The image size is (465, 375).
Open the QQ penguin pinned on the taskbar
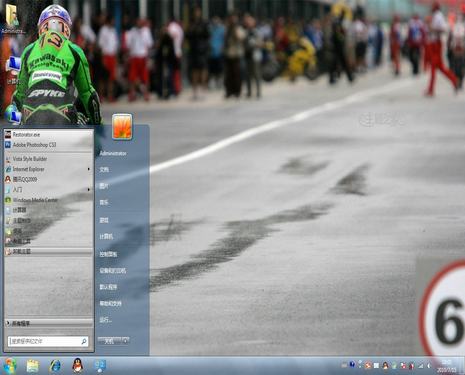pyautogui.click(x=78, y=366)
